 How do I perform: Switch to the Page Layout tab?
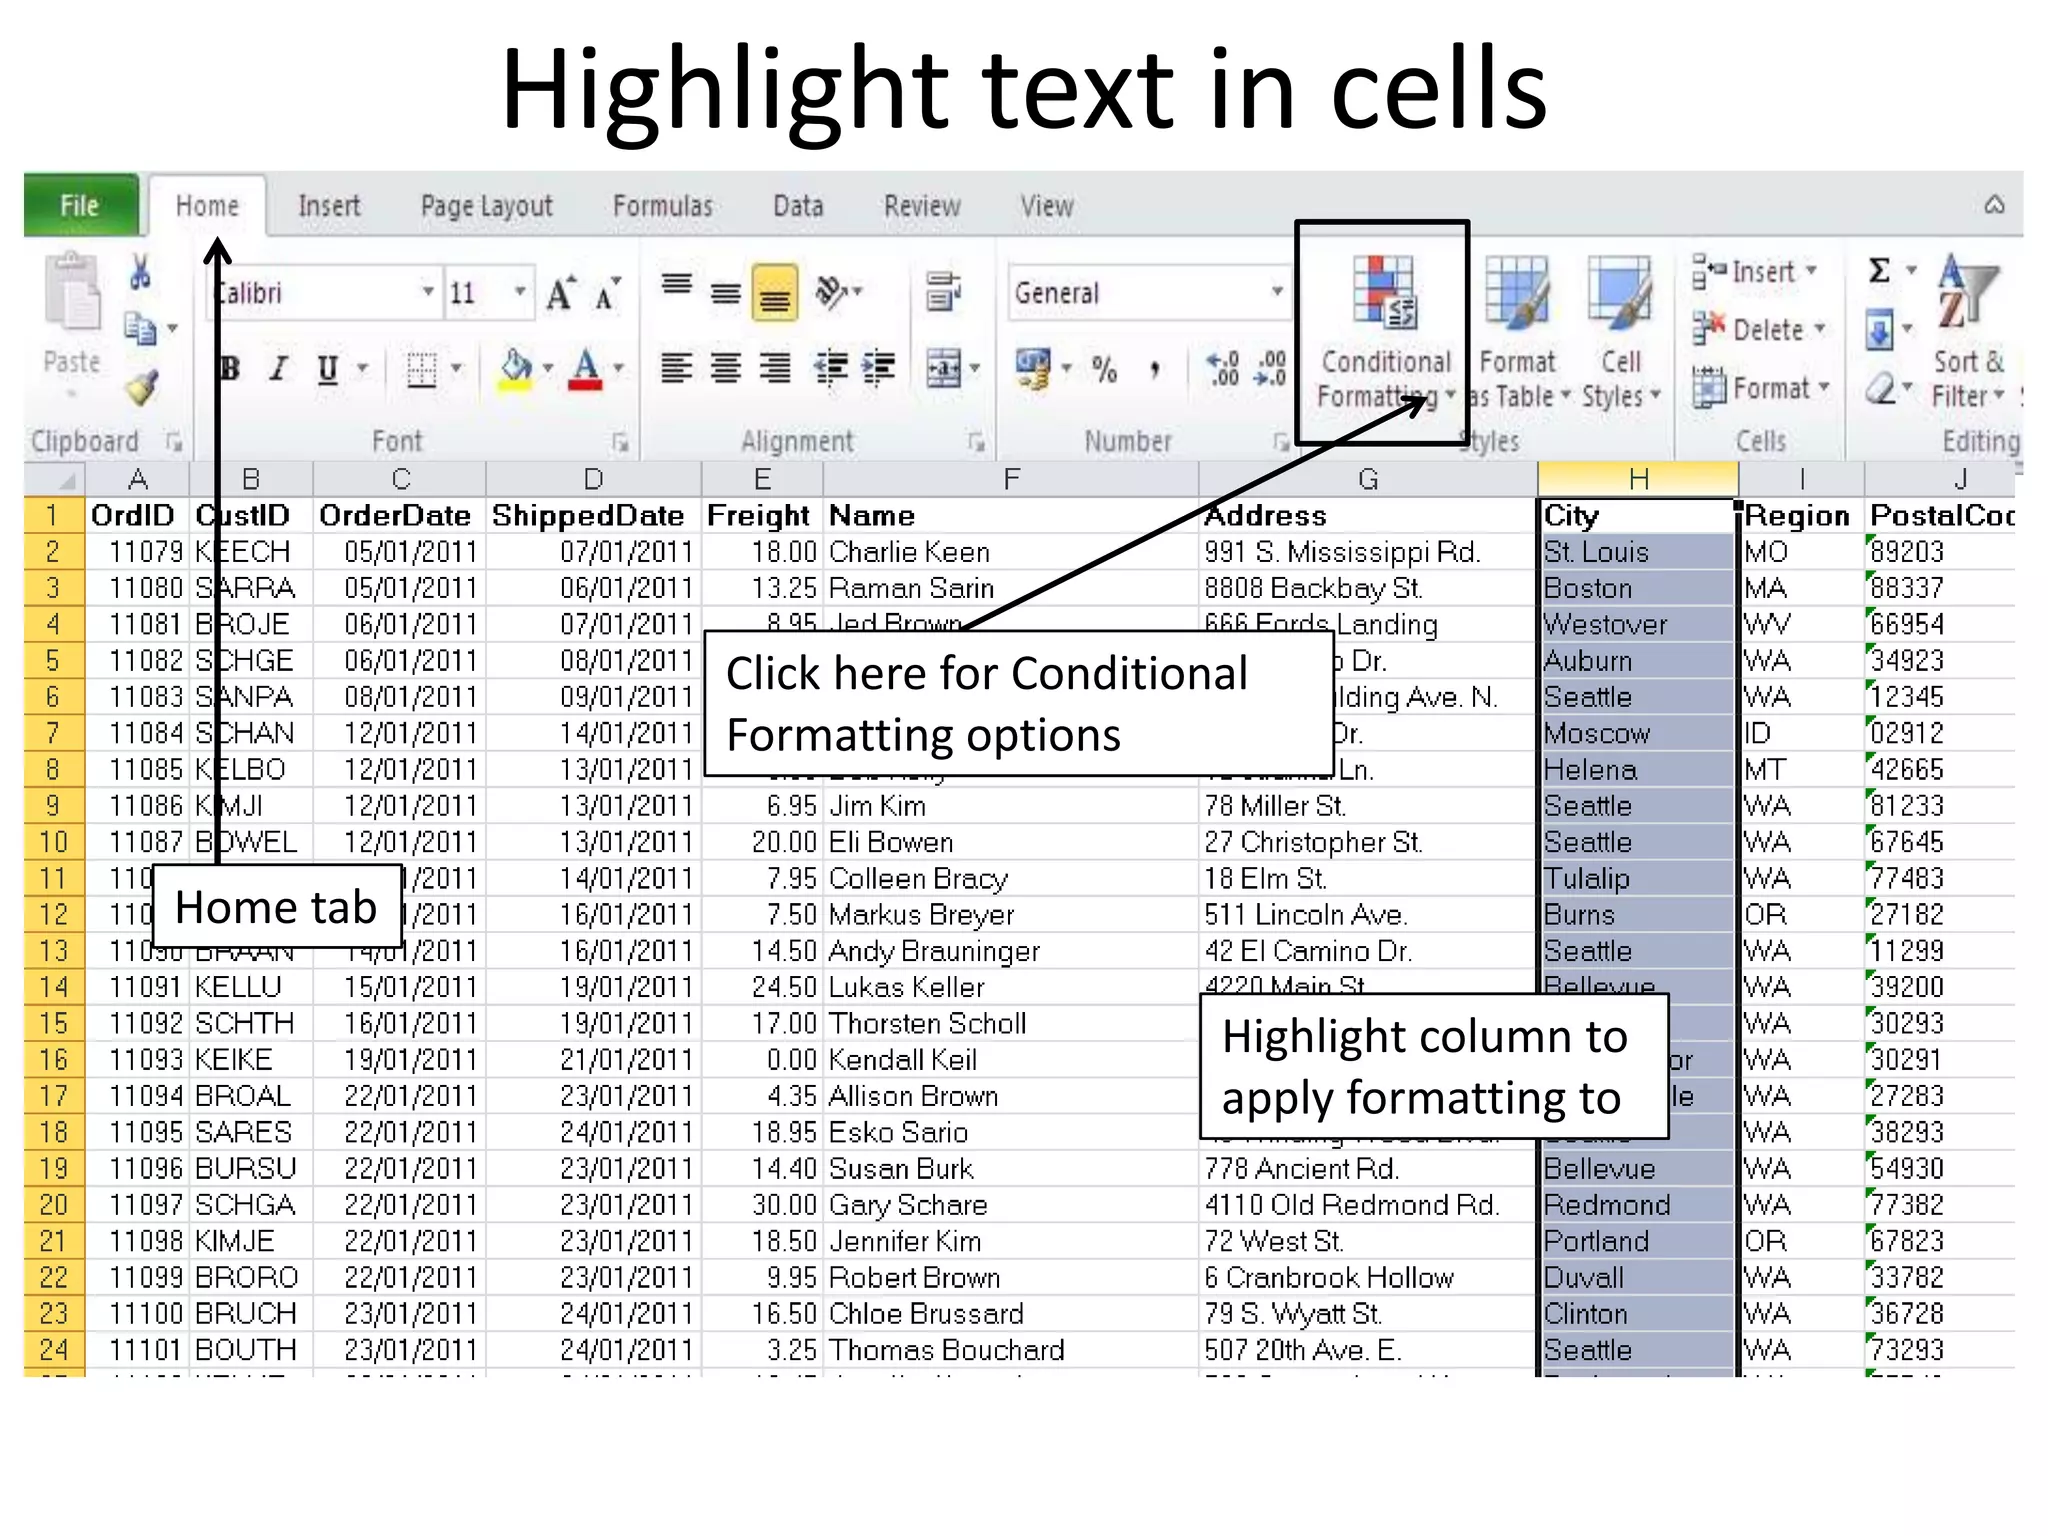[486, 206]
